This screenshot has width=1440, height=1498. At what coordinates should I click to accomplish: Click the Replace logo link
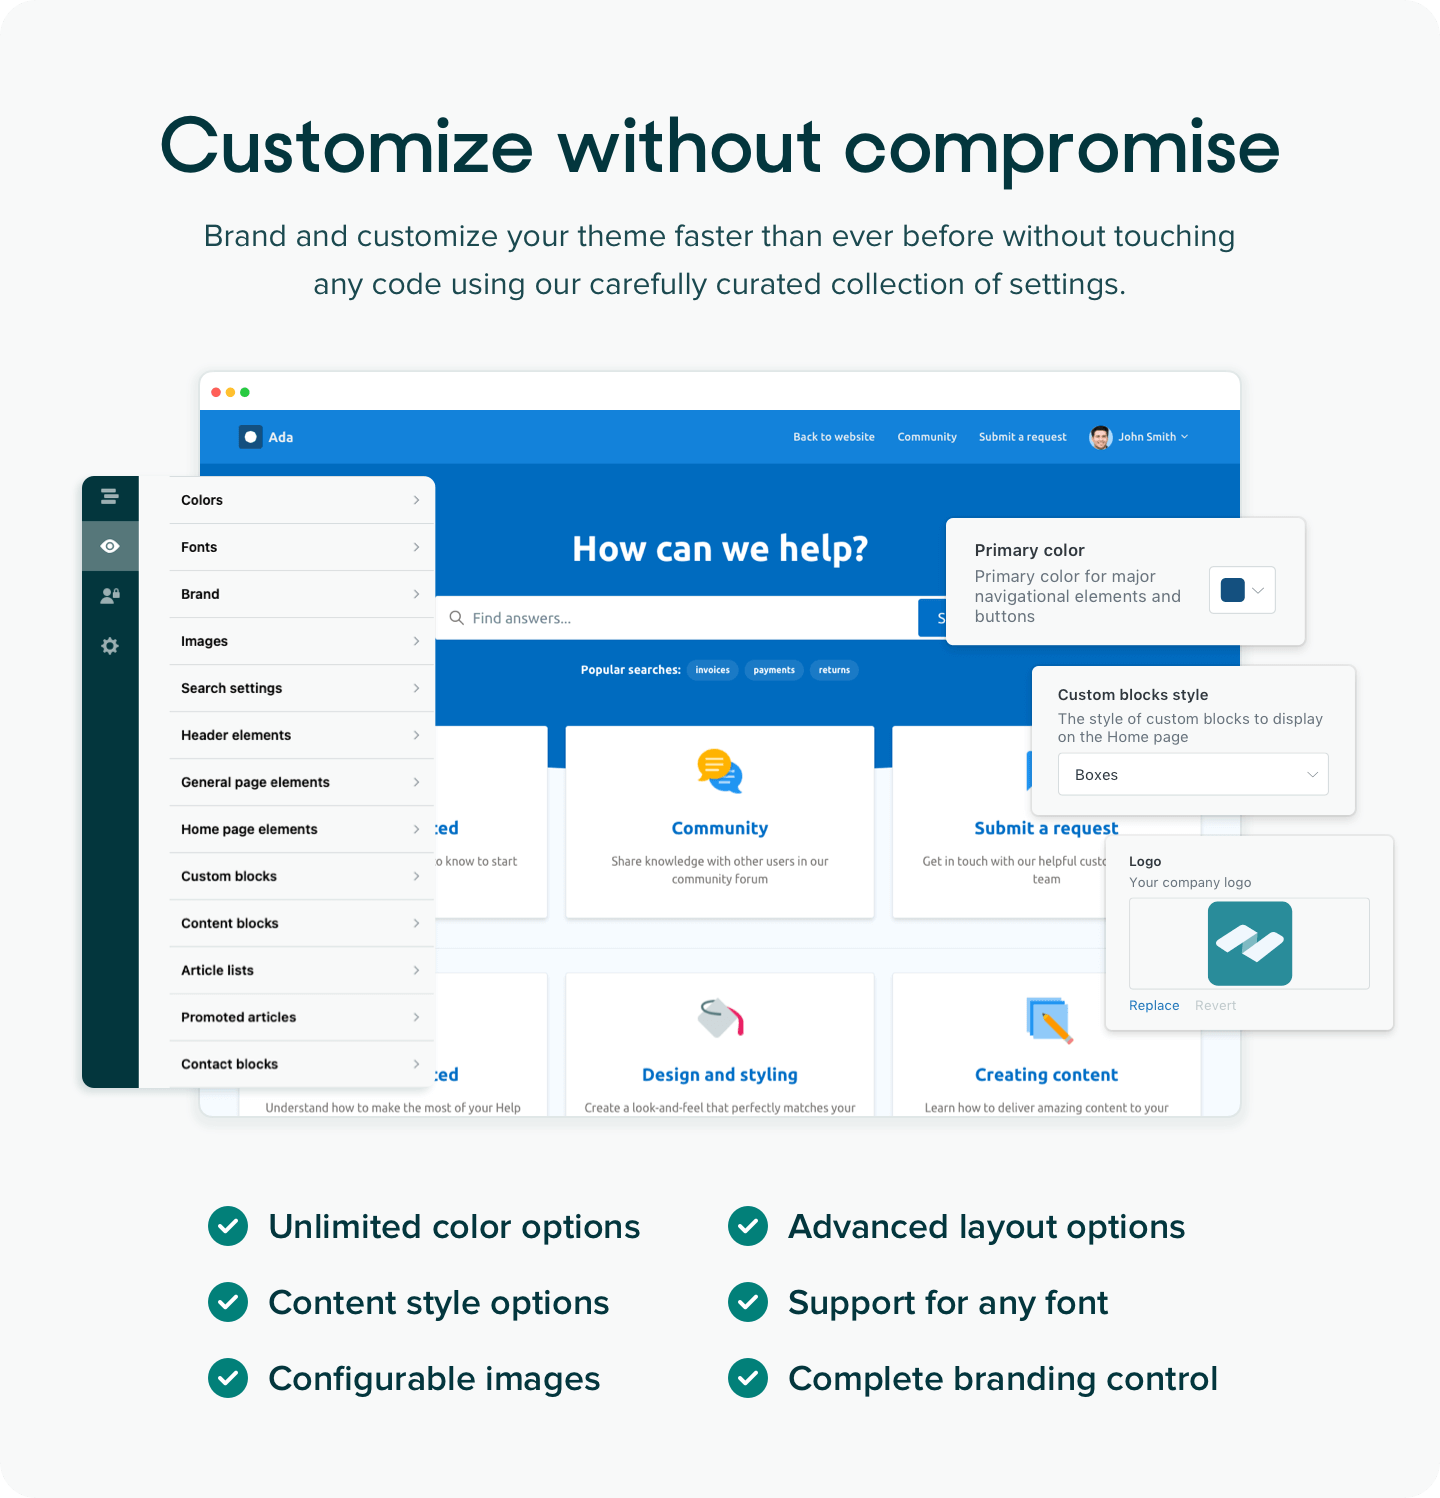click(1154, 1006)
